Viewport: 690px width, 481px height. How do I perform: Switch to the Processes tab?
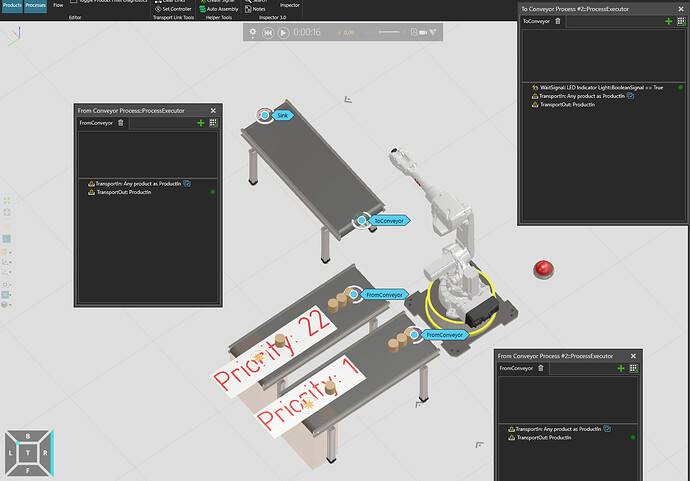click(x=36, y=5)
